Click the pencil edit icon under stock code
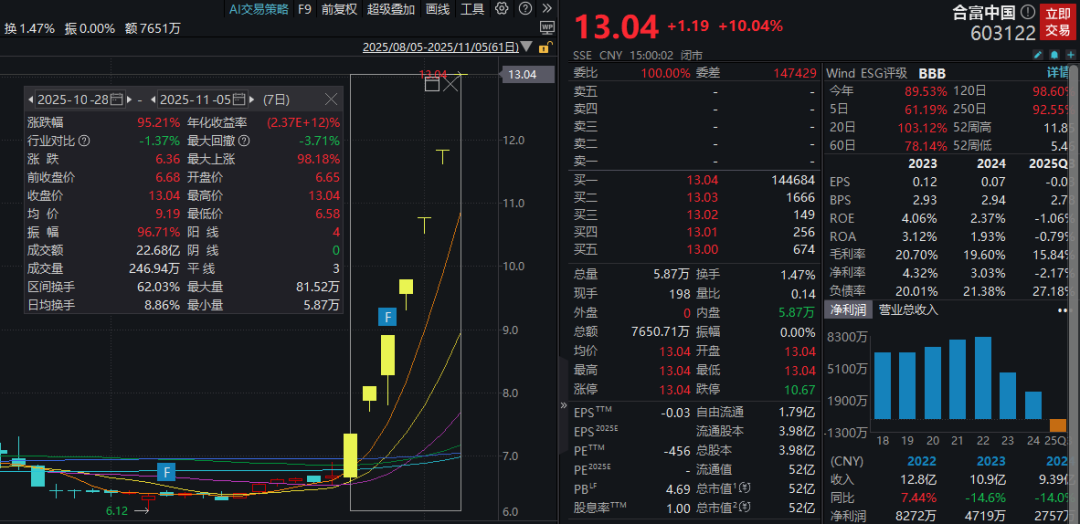 click(1037, 55)
